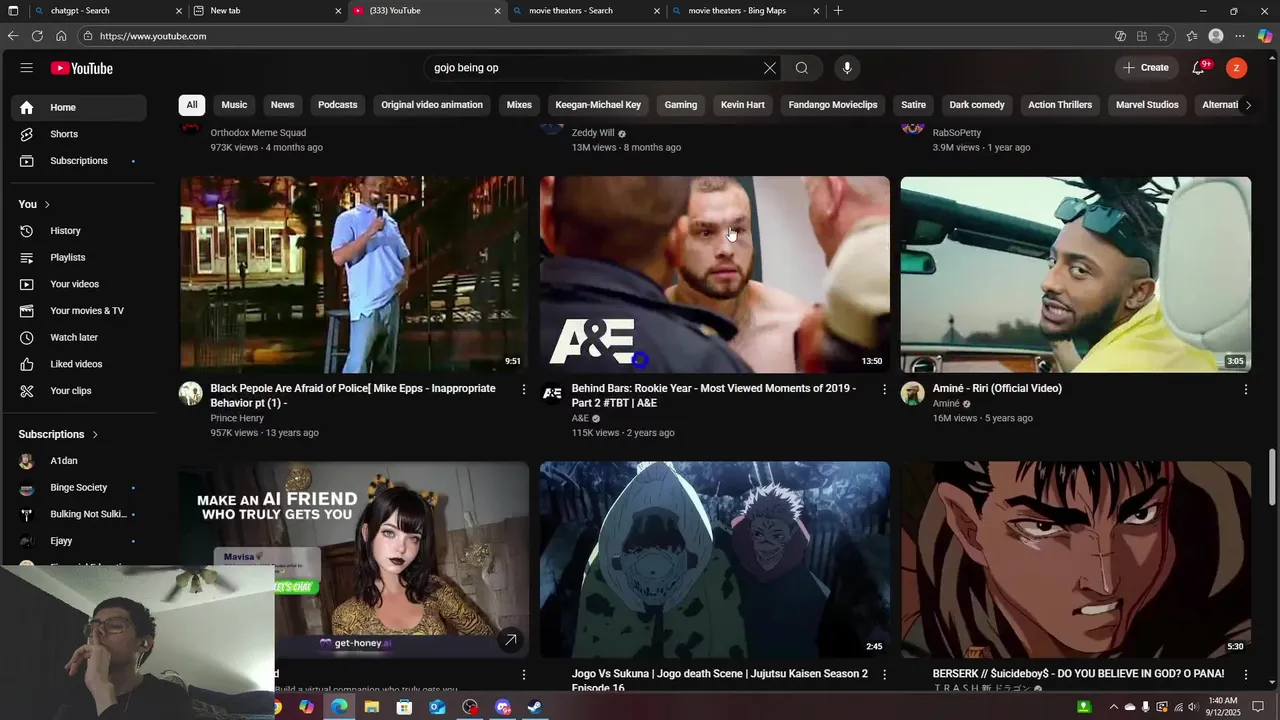Viewport: 1280px width, 720px height.
Task: Open the YouTube hamburger guide menu
Action: point(27,68)
